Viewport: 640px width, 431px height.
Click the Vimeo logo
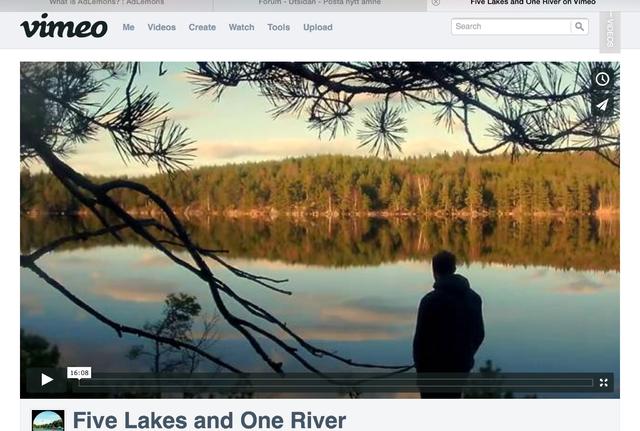64,26
